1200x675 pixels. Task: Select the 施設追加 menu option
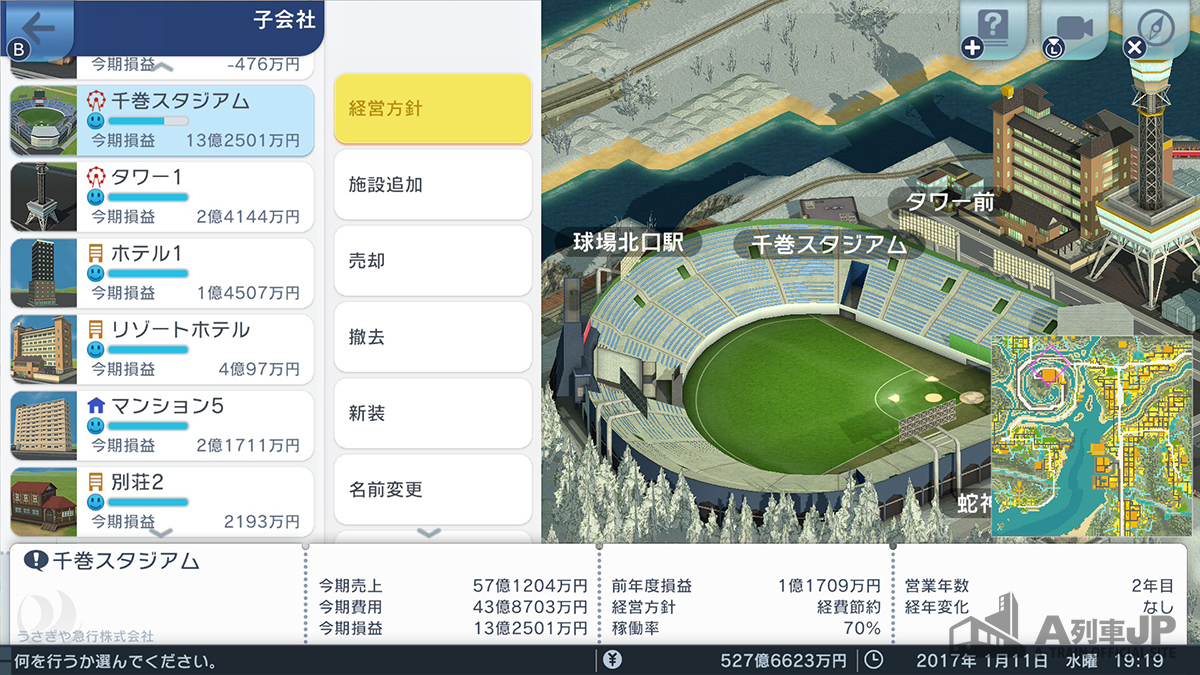432,185
